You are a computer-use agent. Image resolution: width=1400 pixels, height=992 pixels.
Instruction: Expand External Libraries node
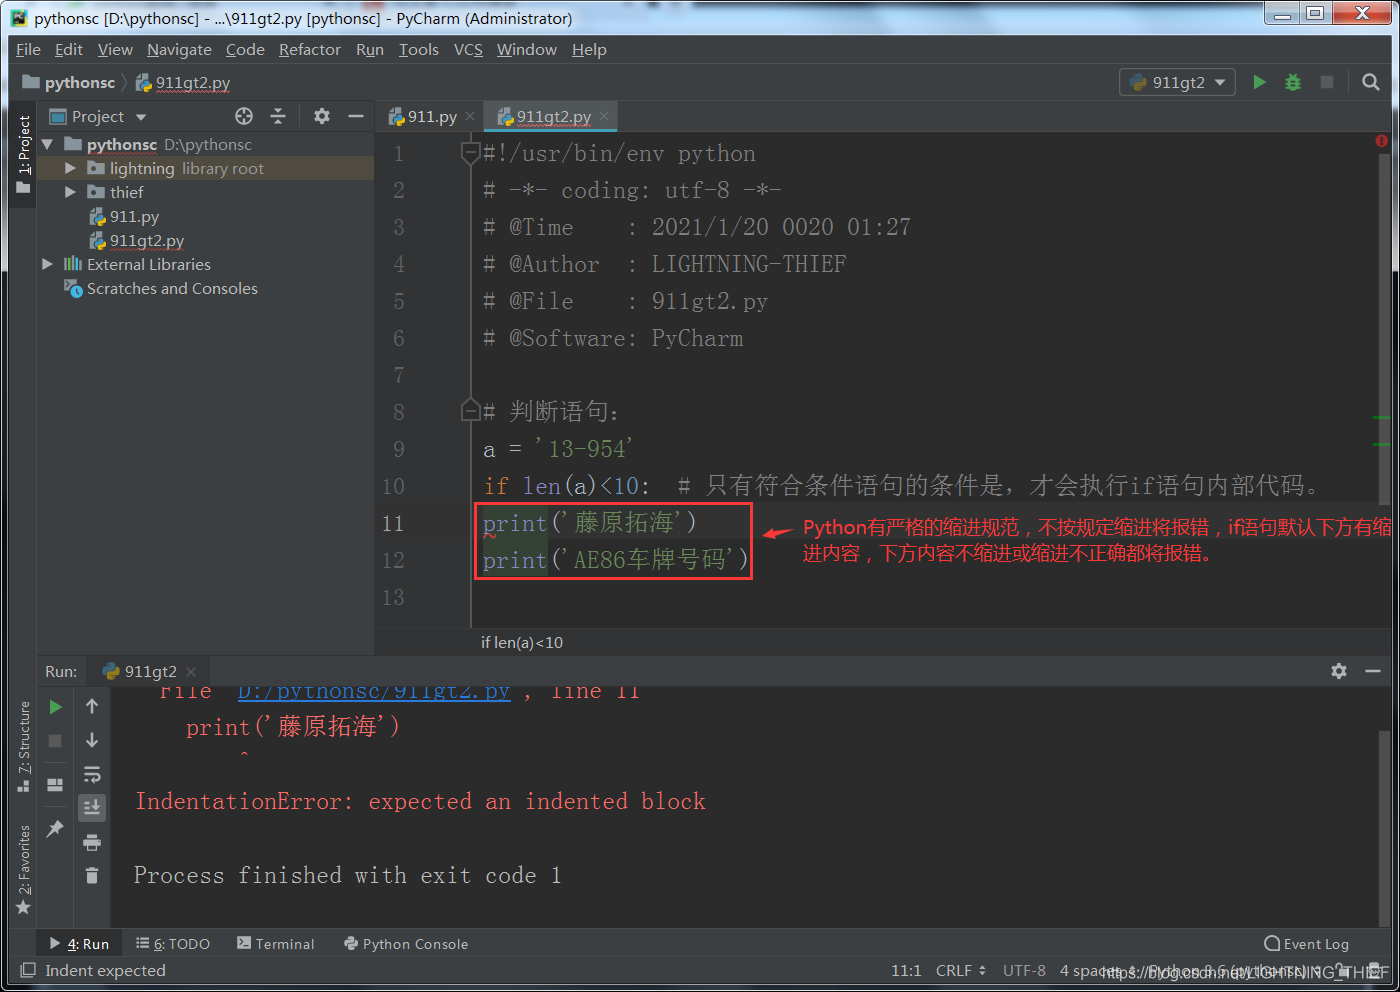[x=47, y=264]
